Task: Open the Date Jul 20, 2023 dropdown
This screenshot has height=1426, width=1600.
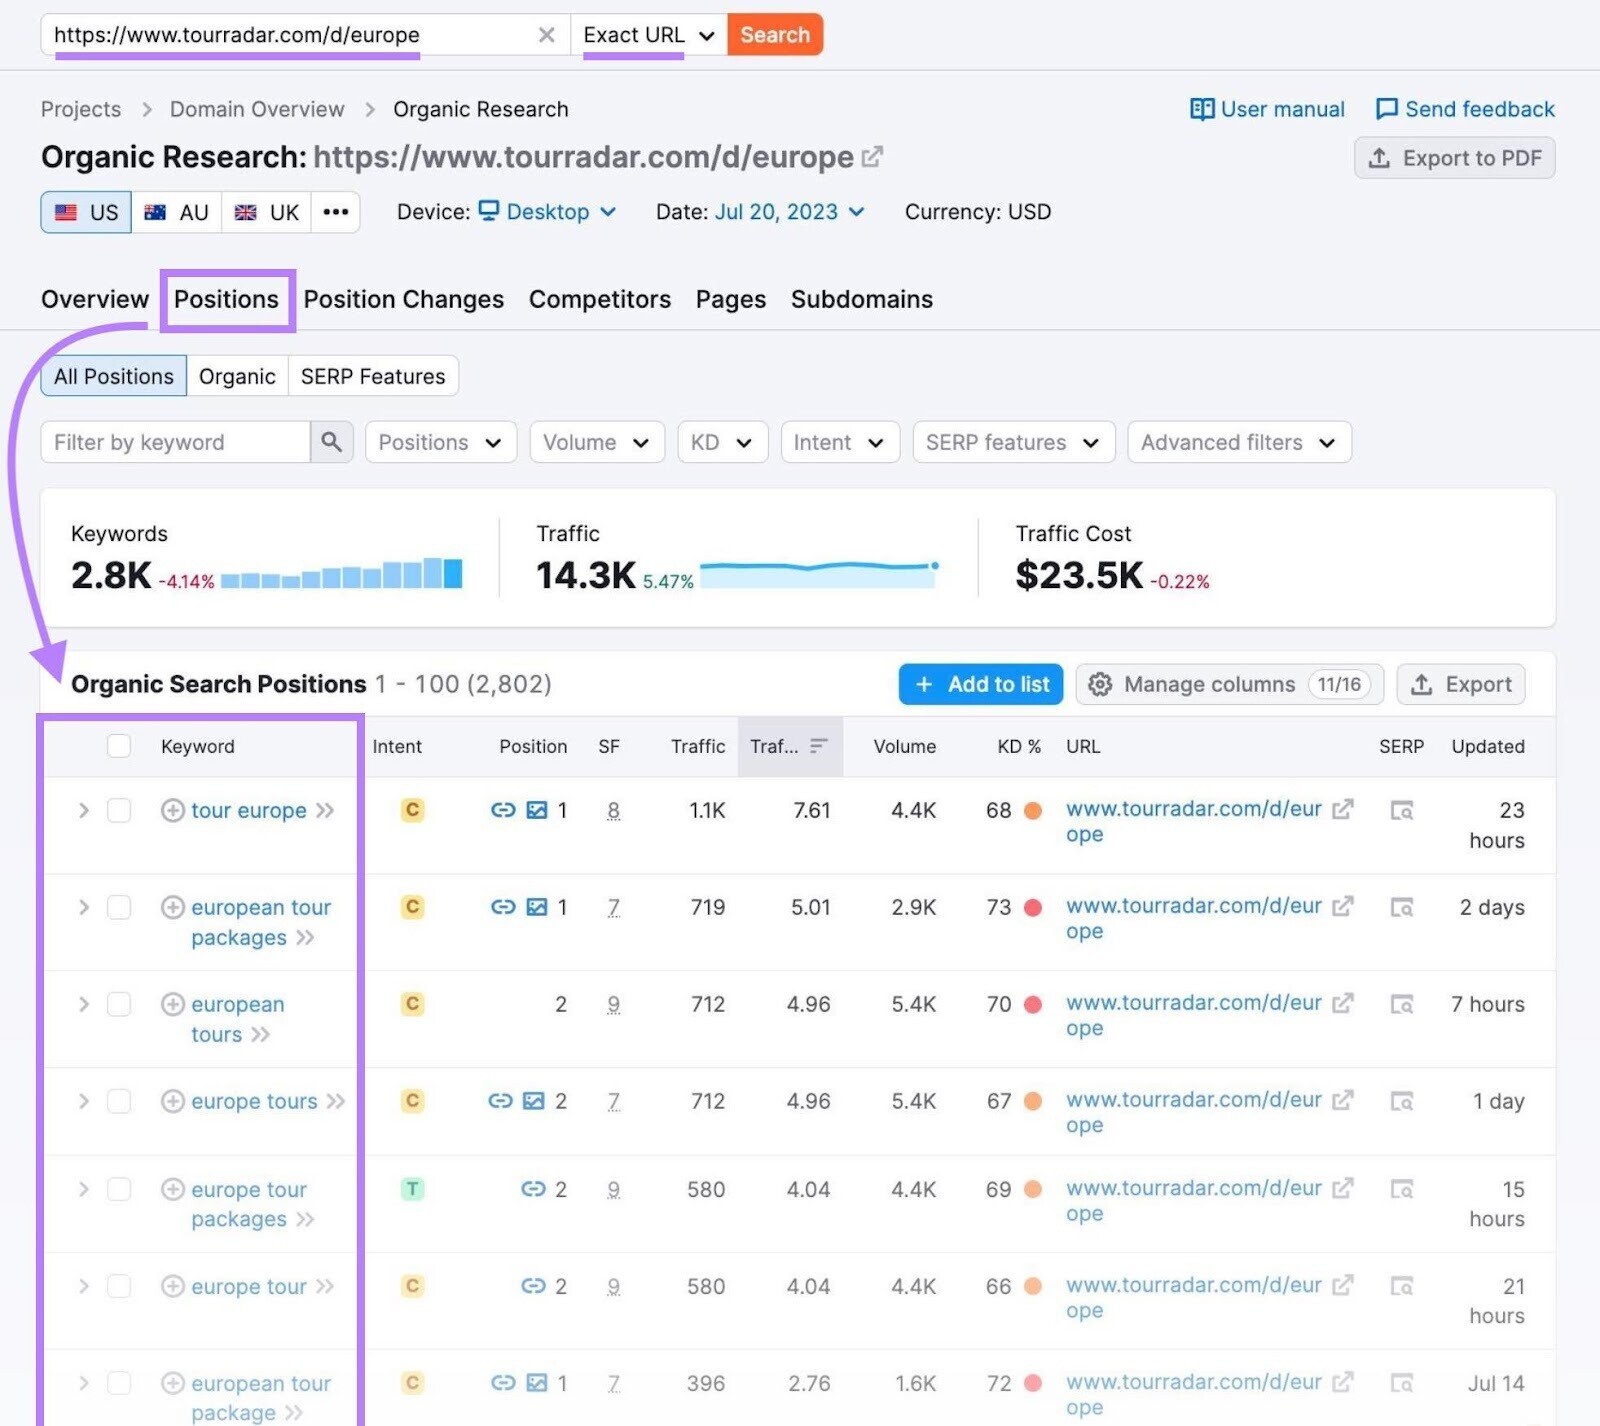Action: 789,212
